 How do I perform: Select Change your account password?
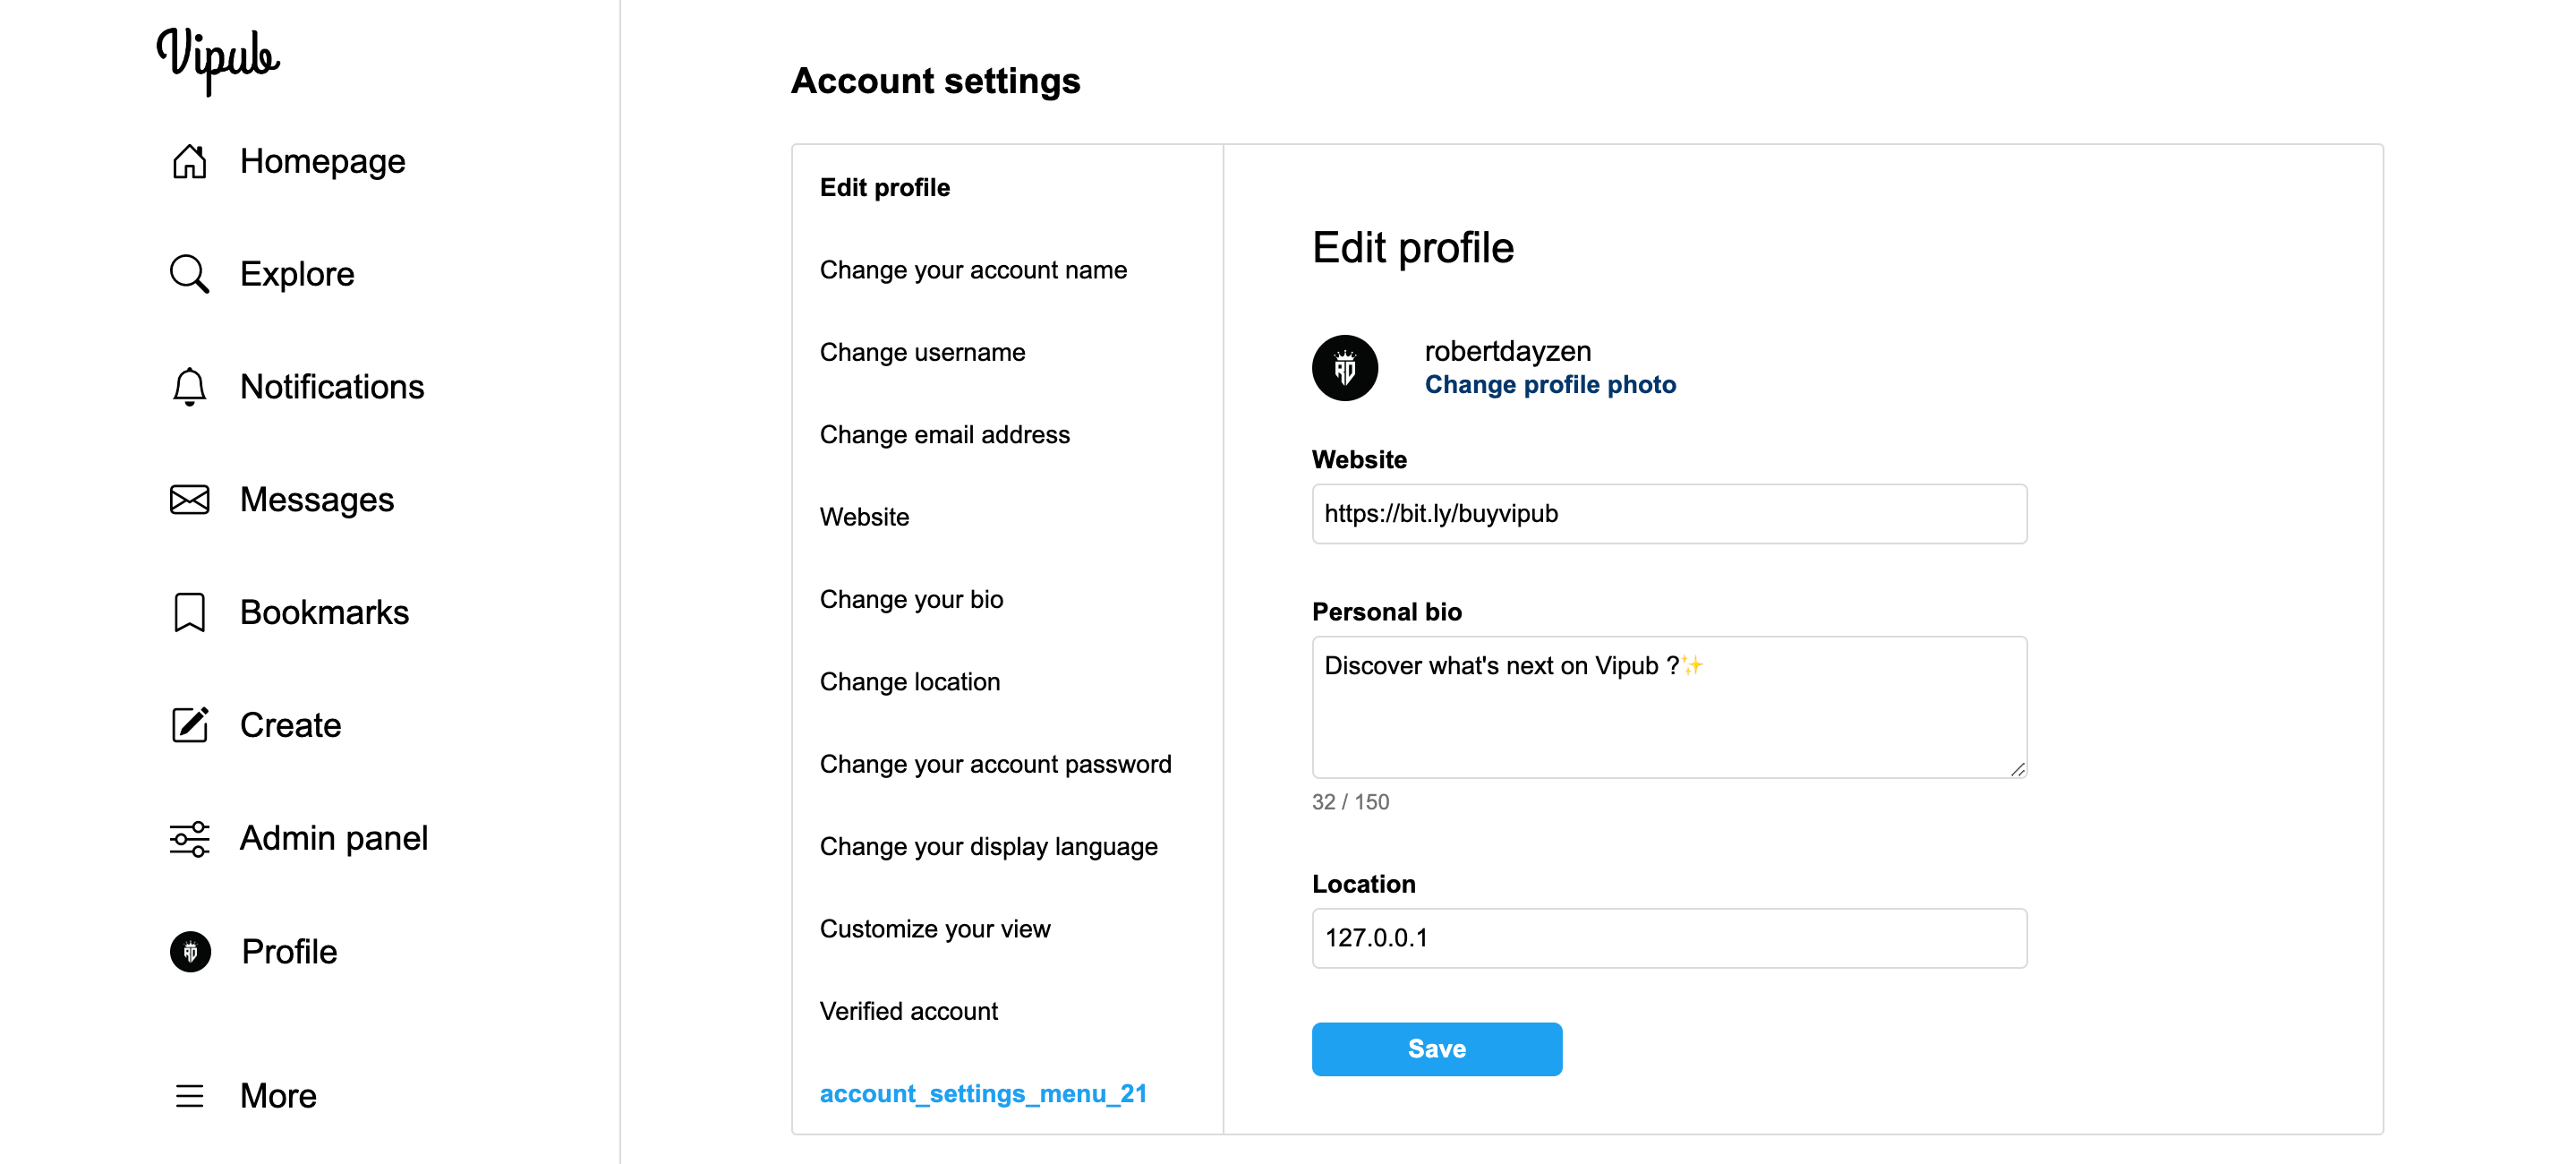pos(994,763)
